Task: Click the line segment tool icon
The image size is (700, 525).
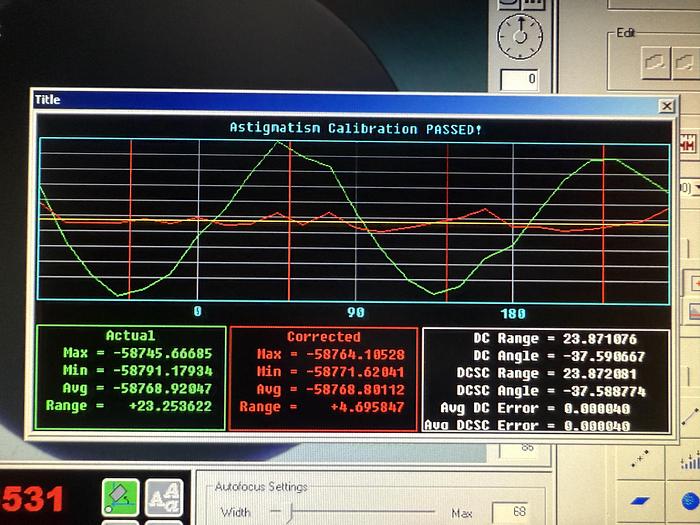Action: pyautogui.click(x=690, y=418)
